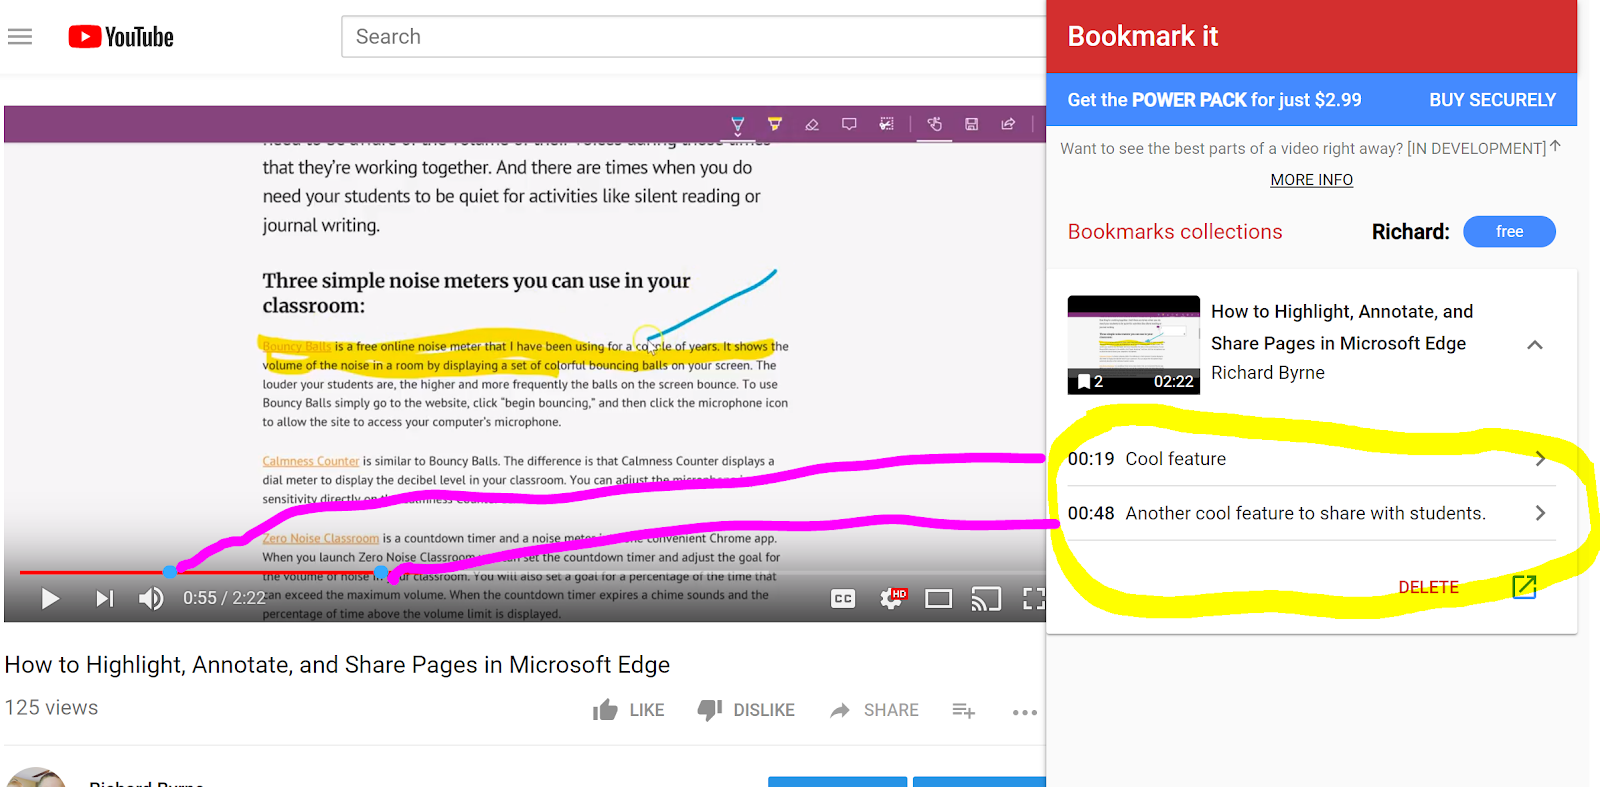Dislike the video with thumbs down
This screenshot has width=1600, height=787.
(746, 710)
